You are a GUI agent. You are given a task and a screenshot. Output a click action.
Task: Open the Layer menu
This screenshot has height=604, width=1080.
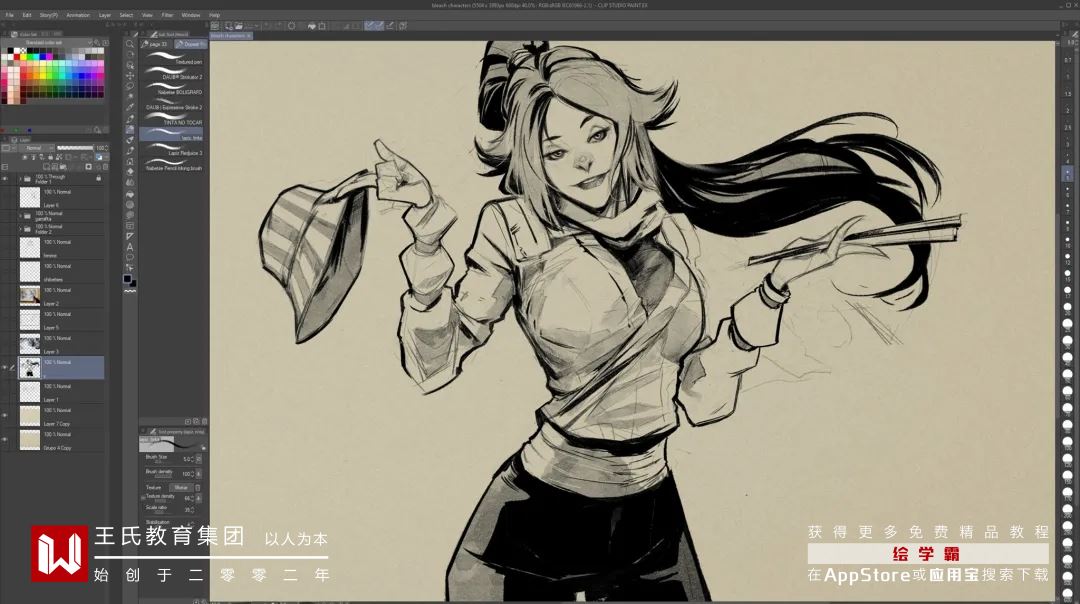pos(105,14)
